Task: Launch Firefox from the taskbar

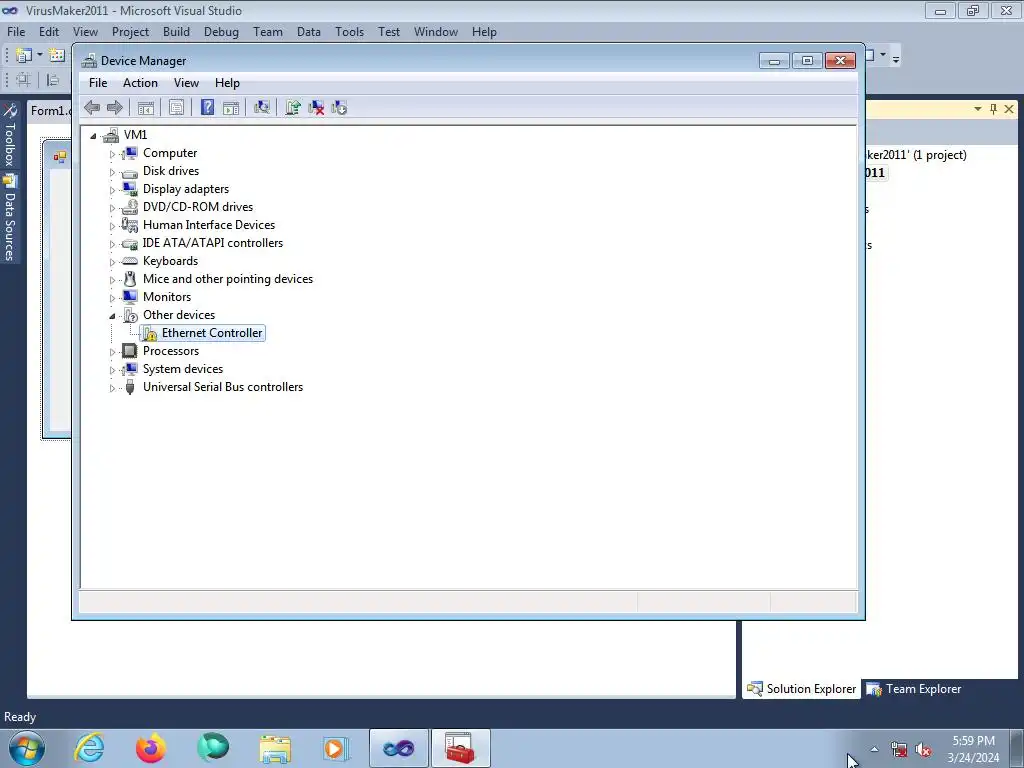Action: pyautogui.click(x=151, y=748)
